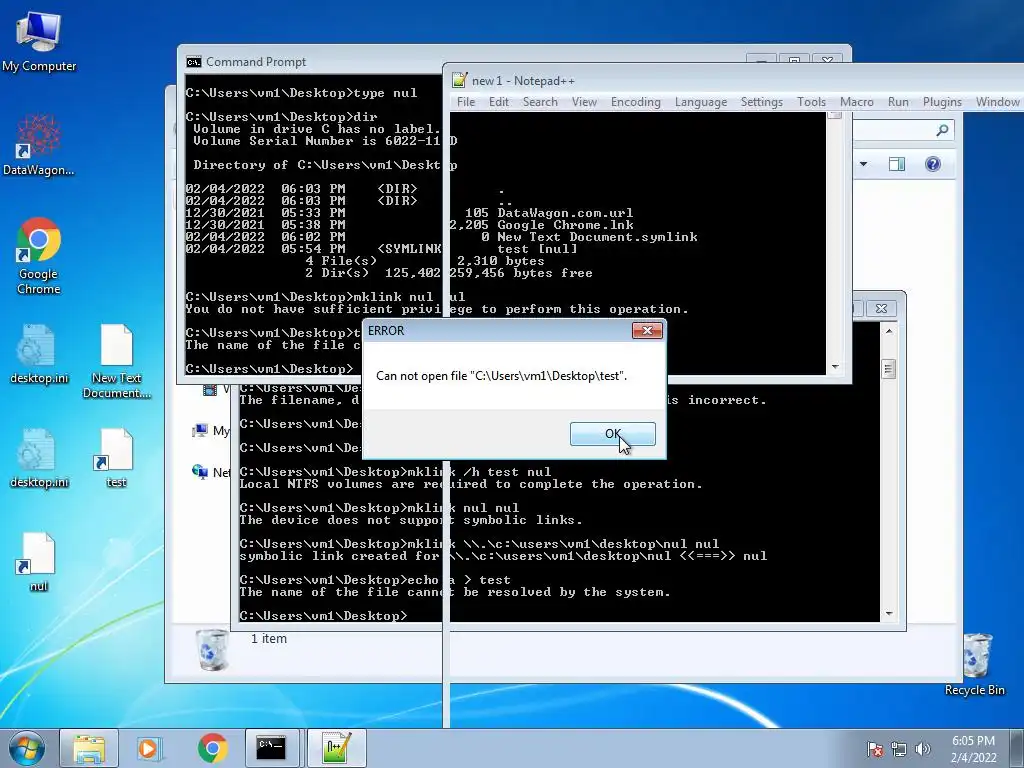1024x768 pixels.
Task: Select the nul shortcut on desktop
Action: [x=39, y=562]
